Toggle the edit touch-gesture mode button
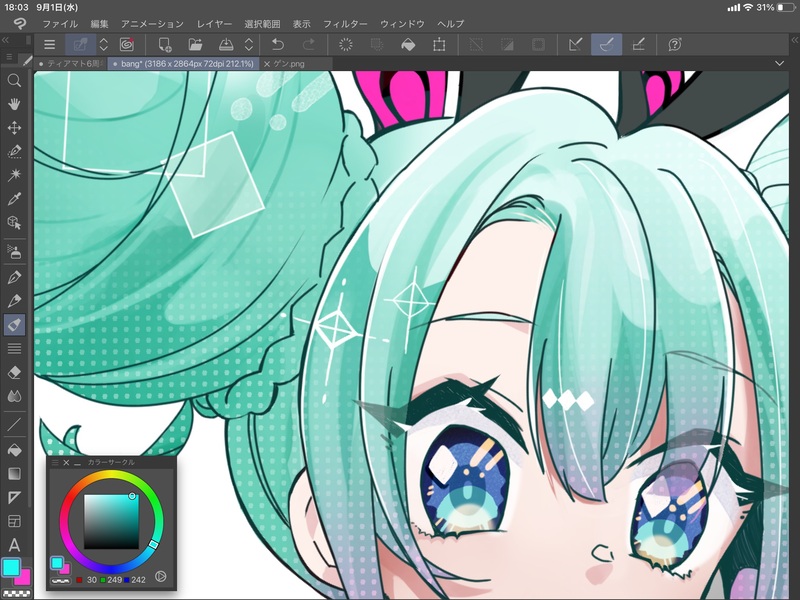 (81, 45)
